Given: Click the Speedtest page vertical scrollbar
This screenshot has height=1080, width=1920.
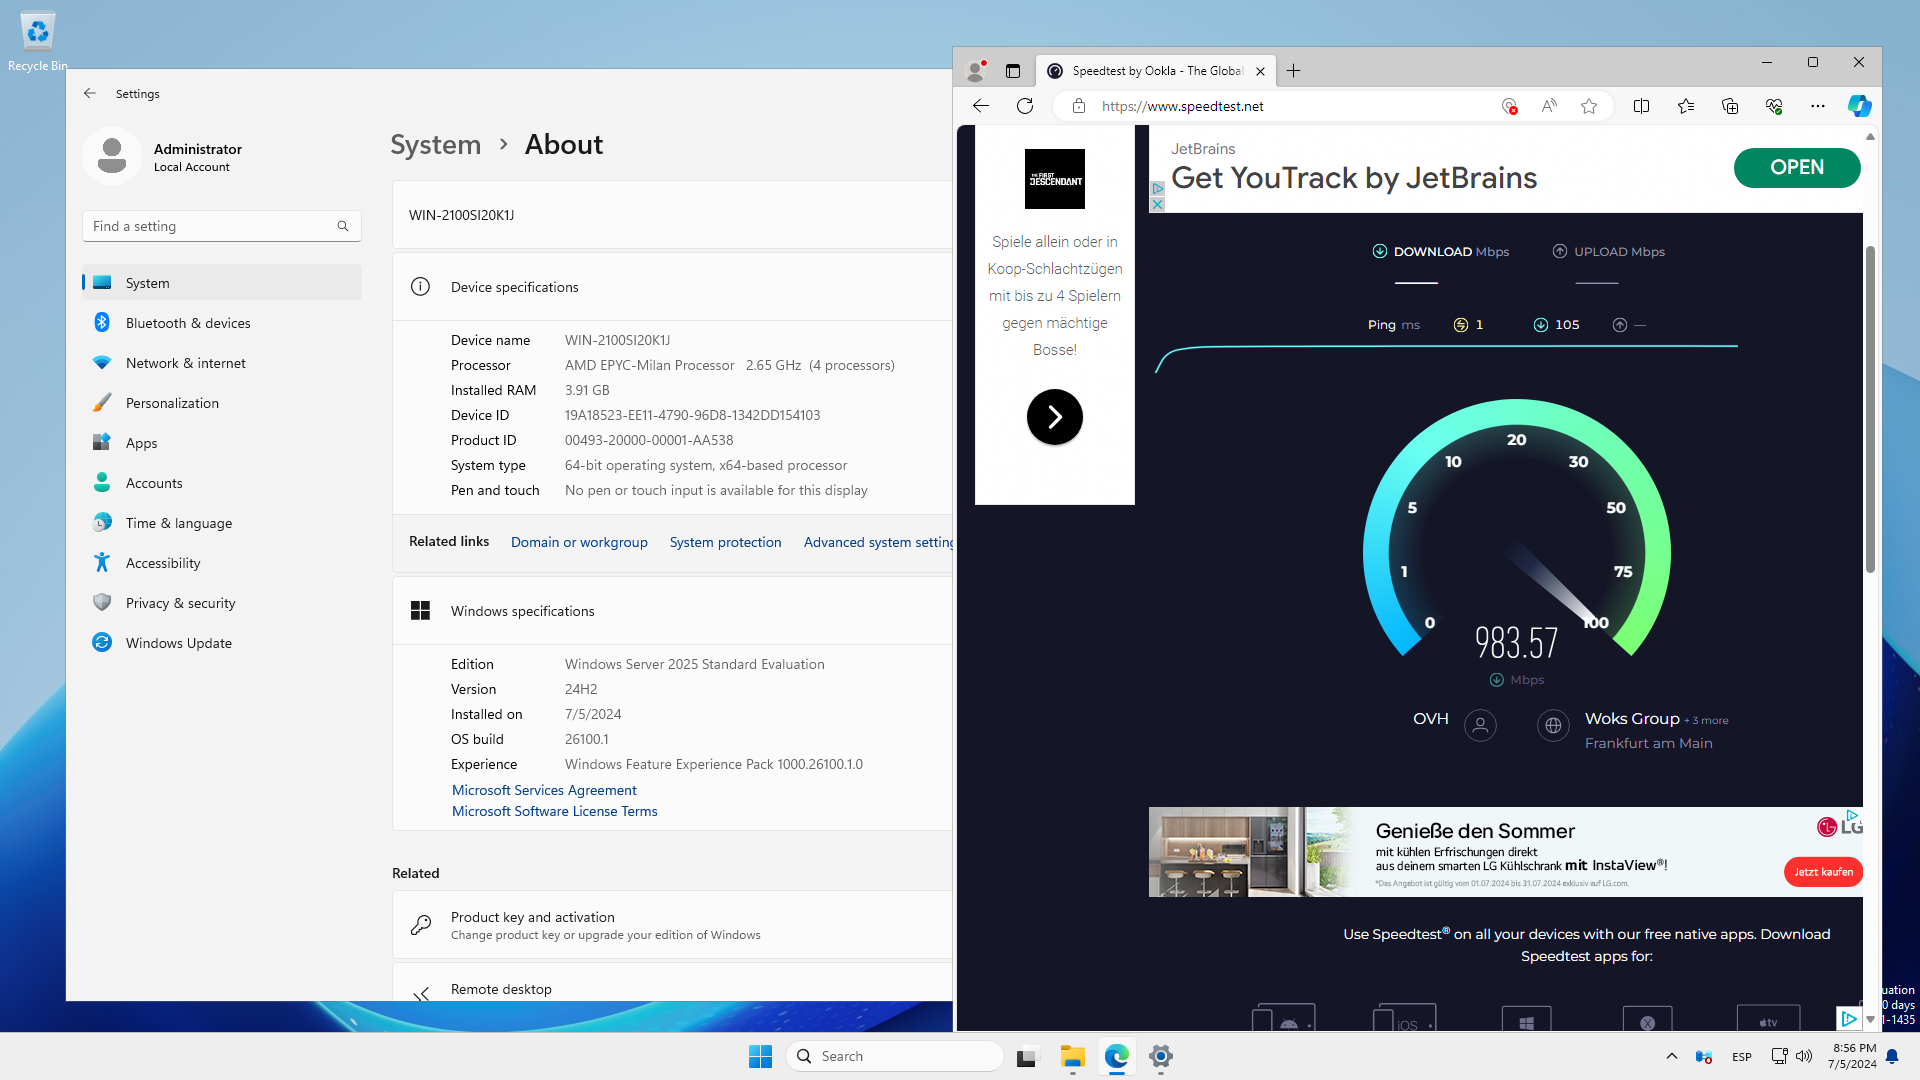Looking at the screenshot, I should pos(1869,410).
